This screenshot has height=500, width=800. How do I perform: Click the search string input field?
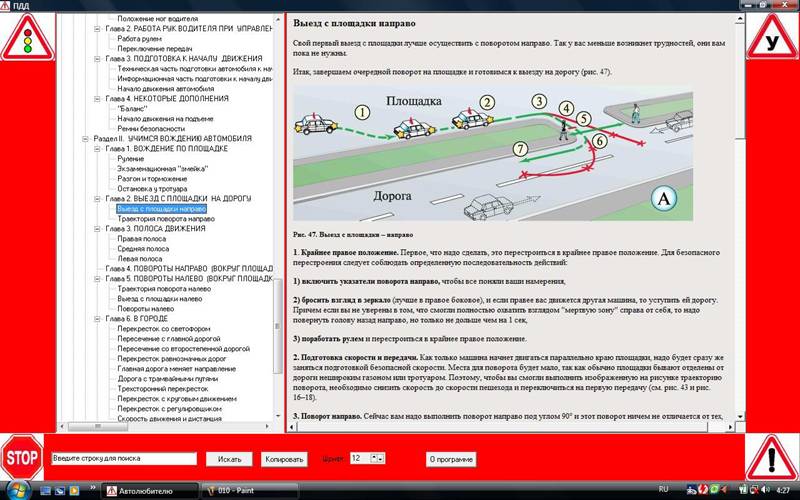coord(124,458)
